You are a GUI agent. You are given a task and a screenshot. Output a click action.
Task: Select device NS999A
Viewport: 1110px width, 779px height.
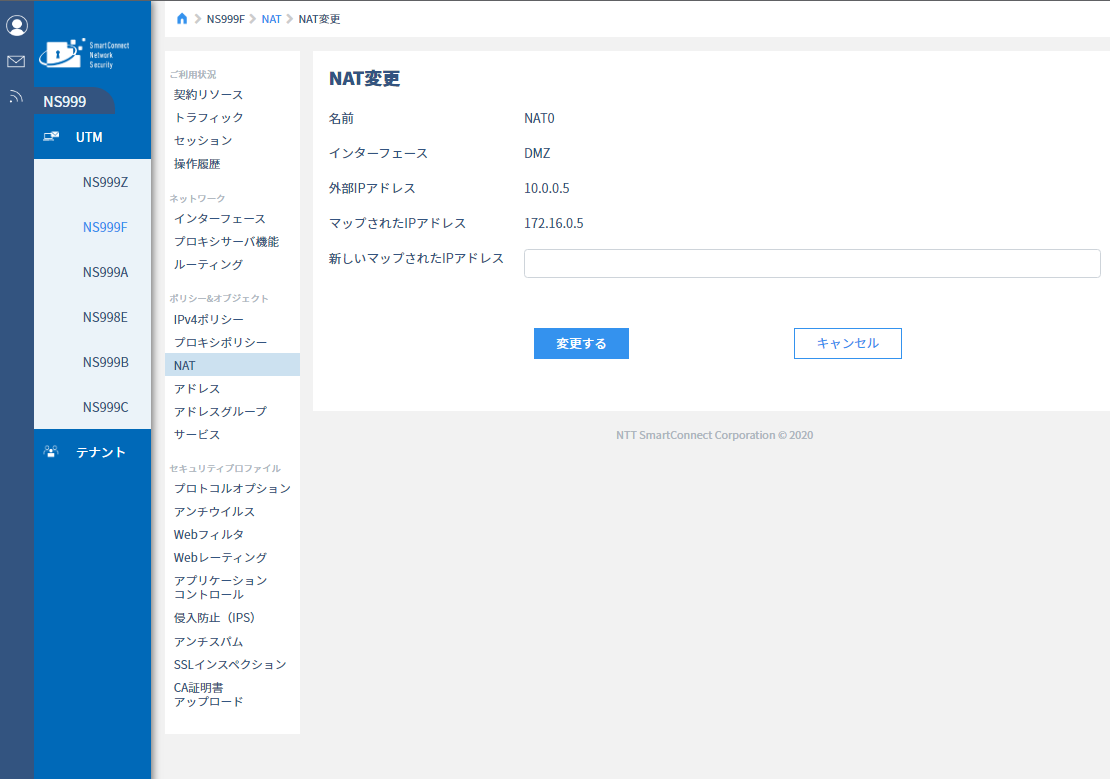point(105,272)
